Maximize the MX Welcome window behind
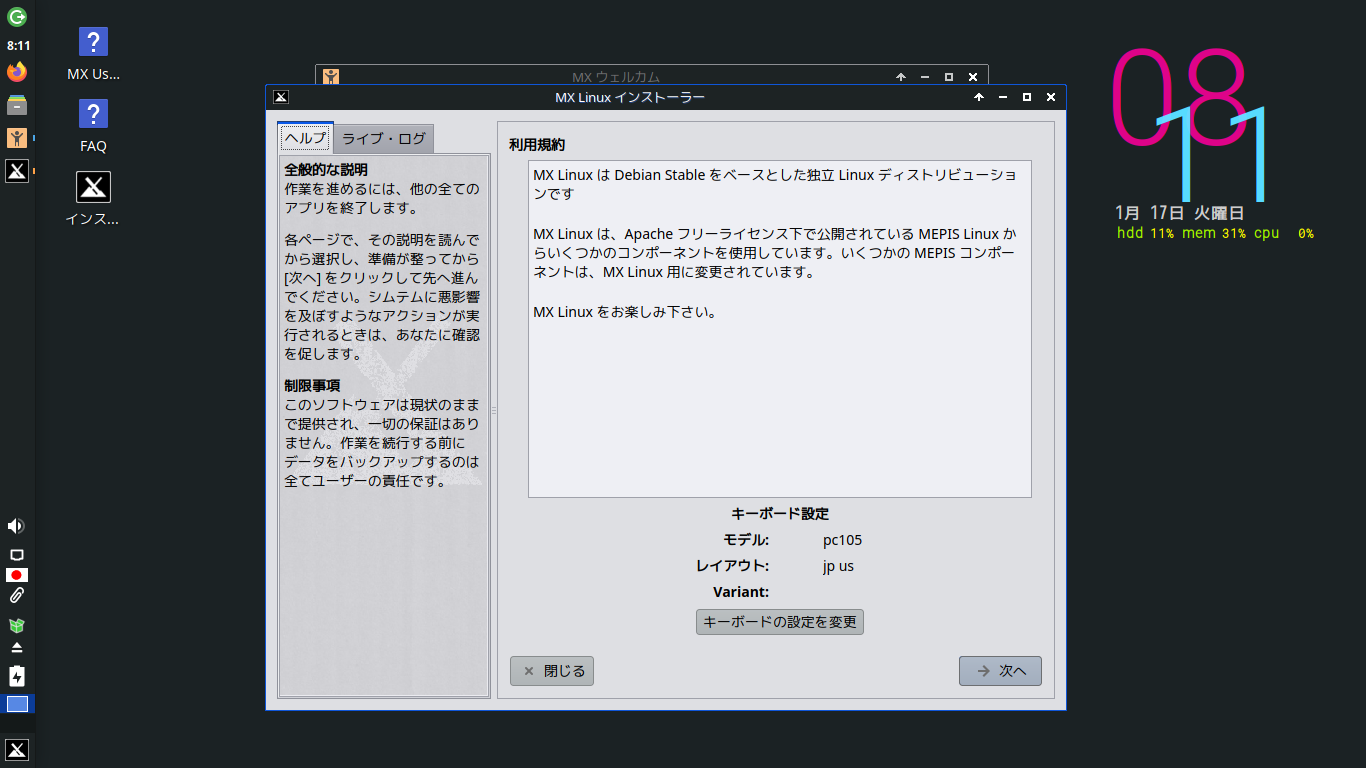The height and width of the screenshot is (768, 1366). (949, 76)
